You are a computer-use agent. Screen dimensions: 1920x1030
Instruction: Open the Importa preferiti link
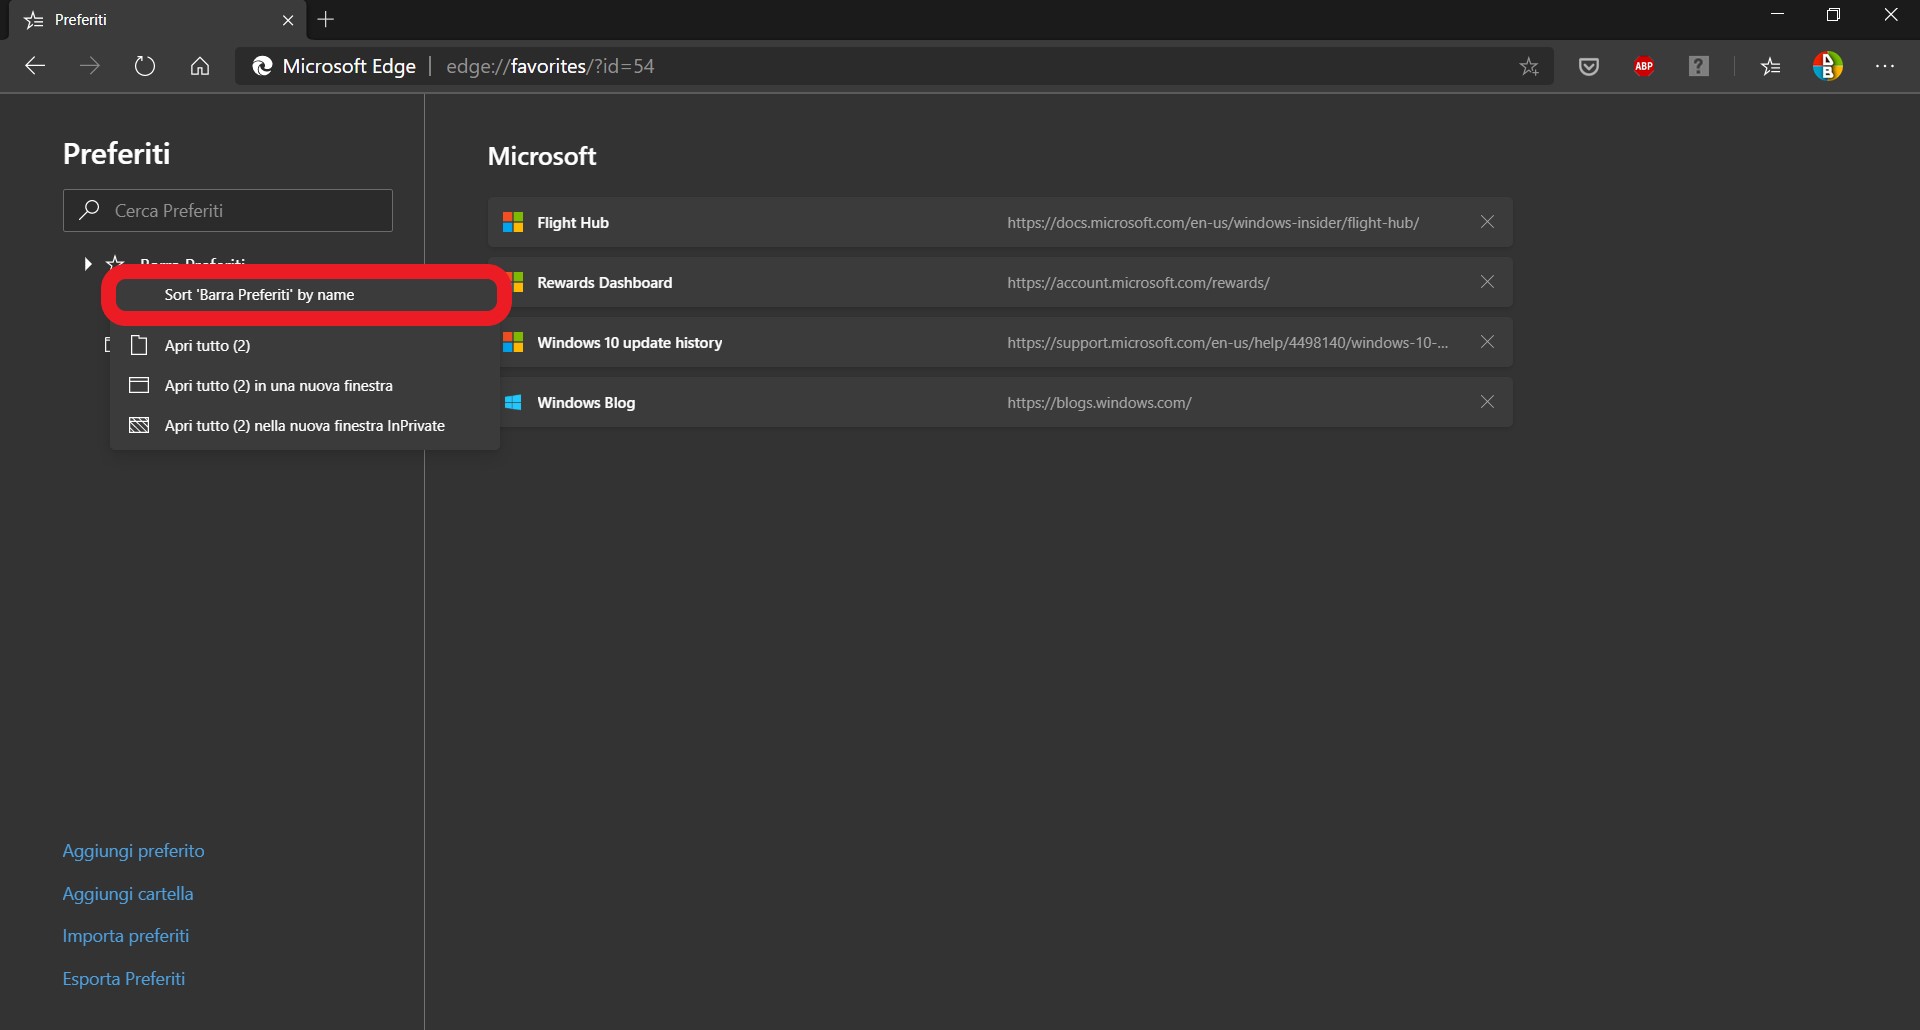pyautogui.click(x=126, y=936)
